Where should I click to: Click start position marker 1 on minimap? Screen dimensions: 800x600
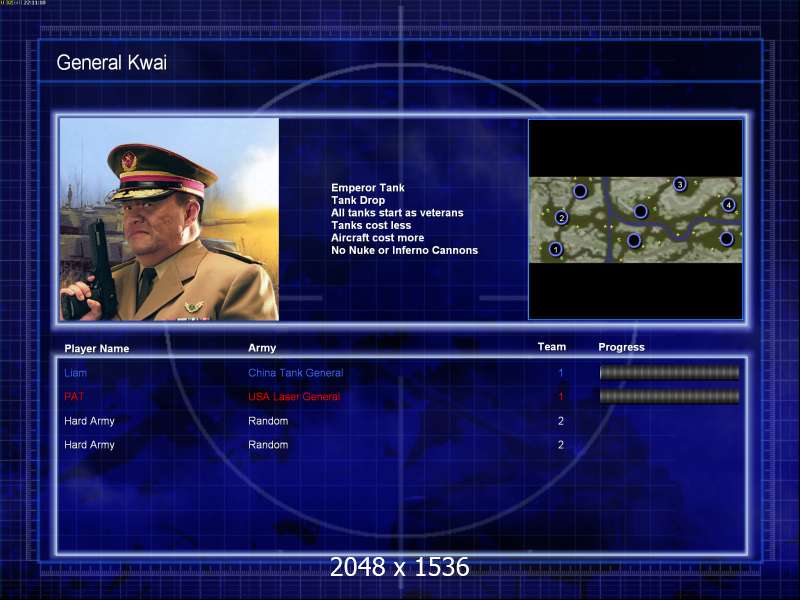point(555,249)
